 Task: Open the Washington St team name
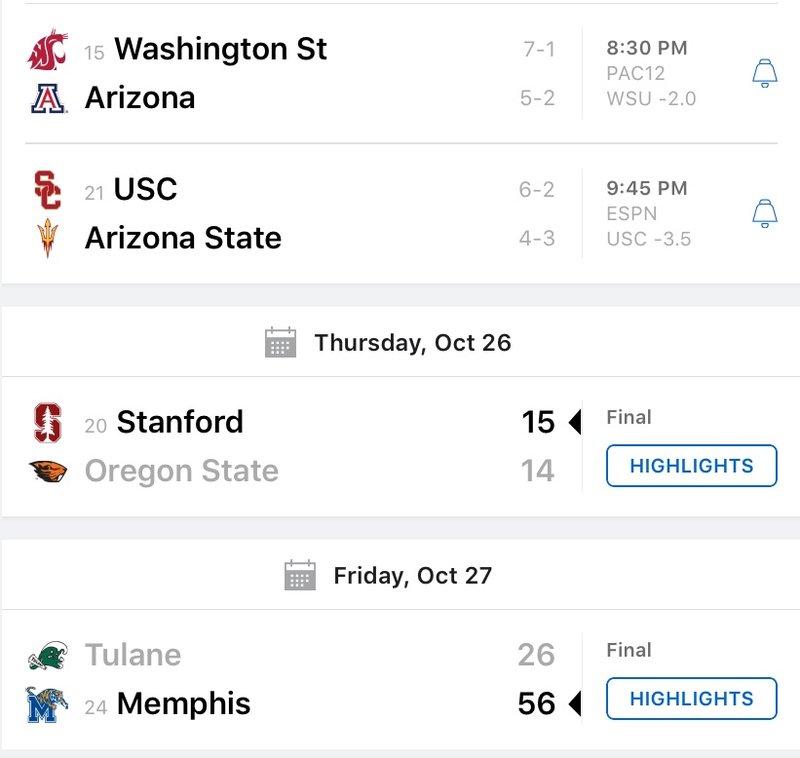coord(220,49)
